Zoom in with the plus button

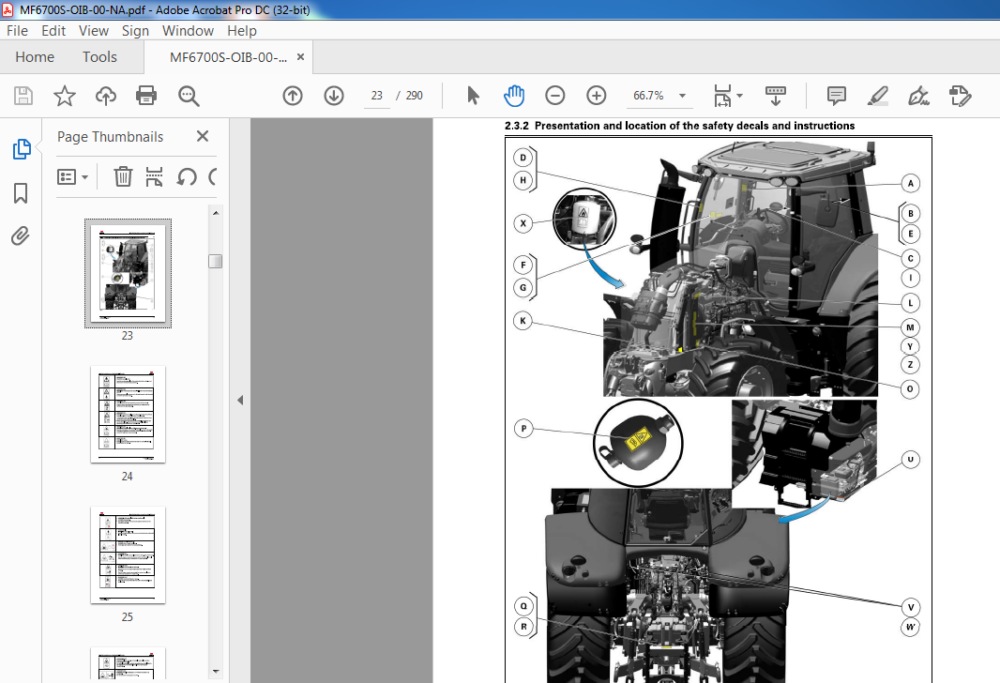coord(596,96)
